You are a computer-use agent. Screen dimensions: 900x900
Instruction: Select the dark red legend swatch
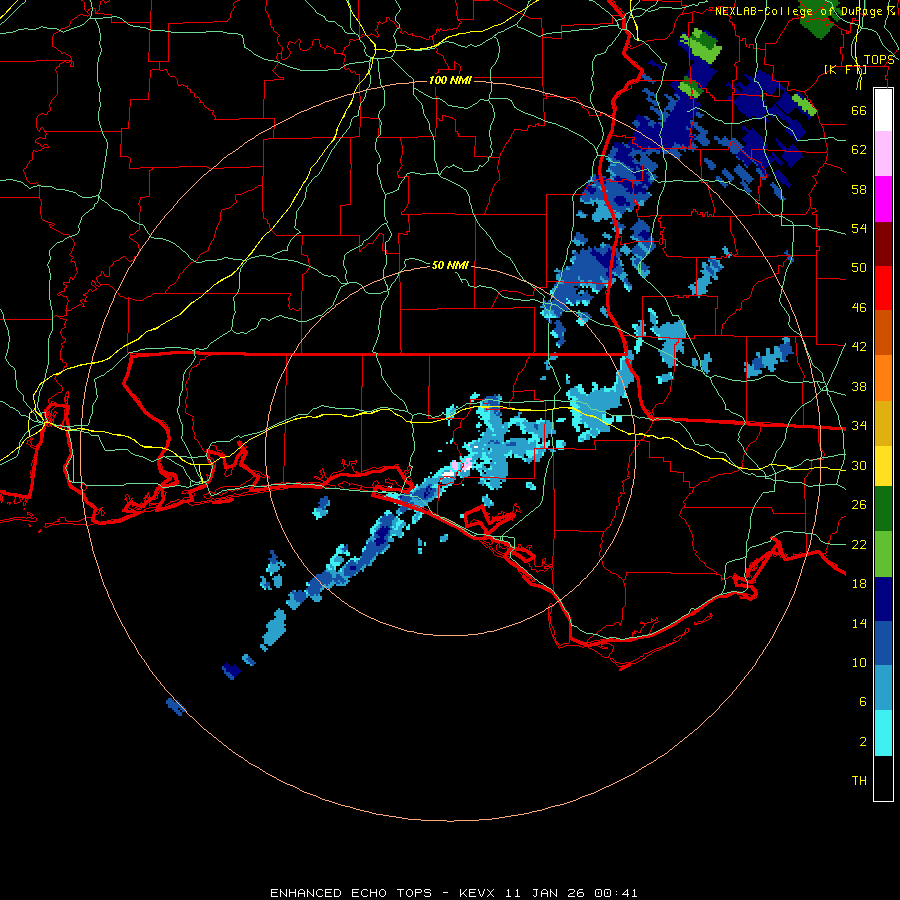tap(883, 243)
